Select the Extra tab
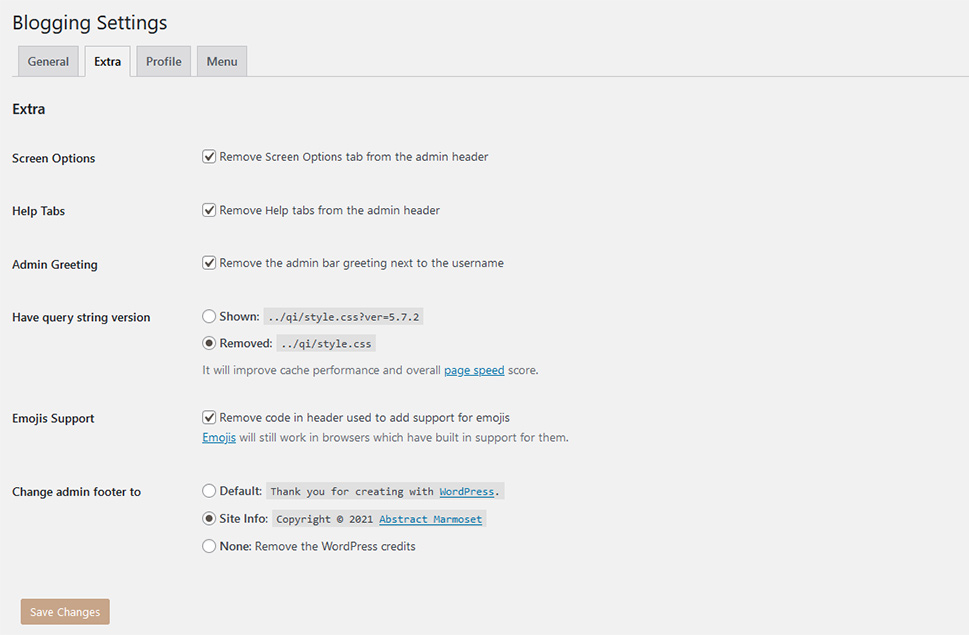Image resolution: width=969 pixels, height=635 pixels. click(108, 61)
